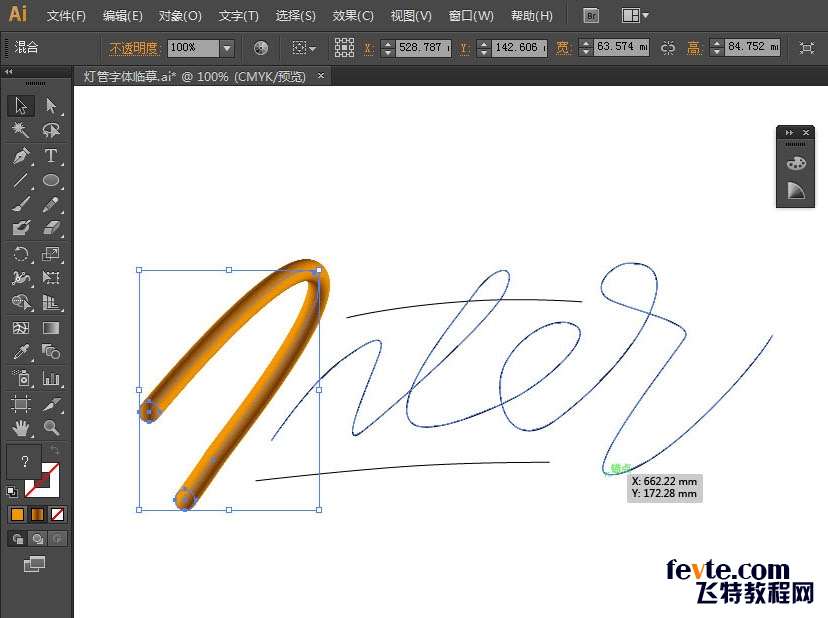Select the Rotate tool
Image resolution: width=828 pixels, height=618 pixels.
pos(21,254)
